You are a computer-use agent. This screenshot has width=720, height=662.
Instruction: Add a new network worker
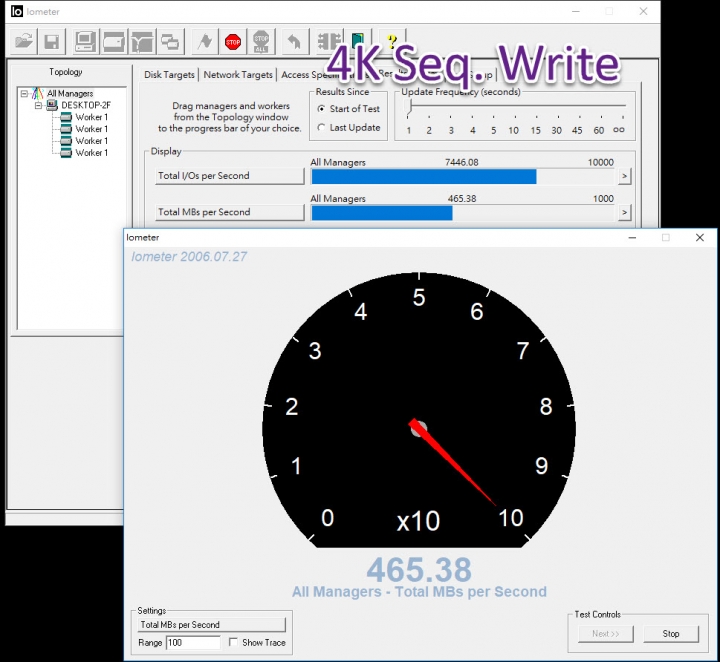pyautogui.click(x=142, y=42)
